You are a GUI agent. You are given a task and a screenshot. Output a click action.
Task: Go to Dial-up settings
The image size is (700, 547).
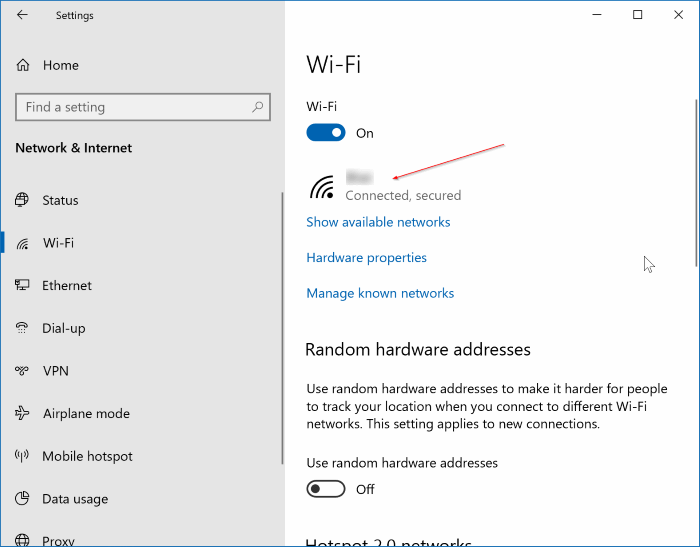click(x=64, y=328)
